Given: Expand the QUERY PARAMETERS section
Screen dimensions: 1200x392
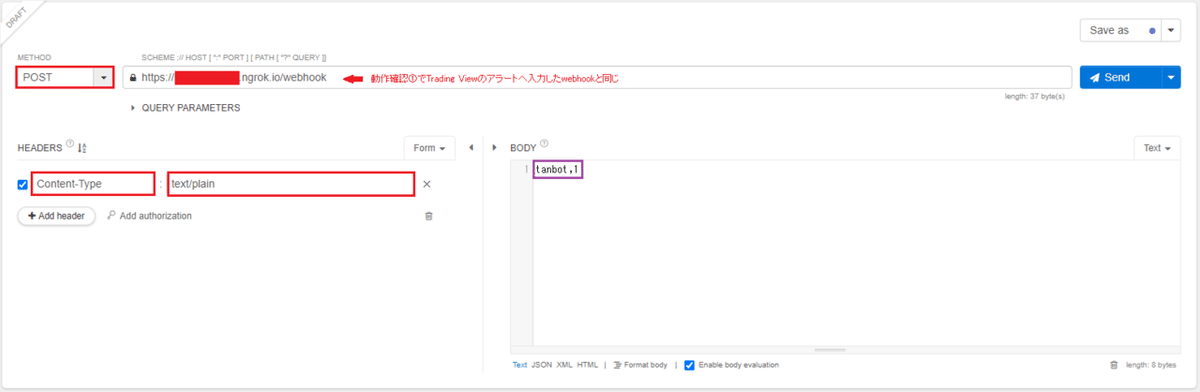Looking at the screenshot, I should [185, 108].
